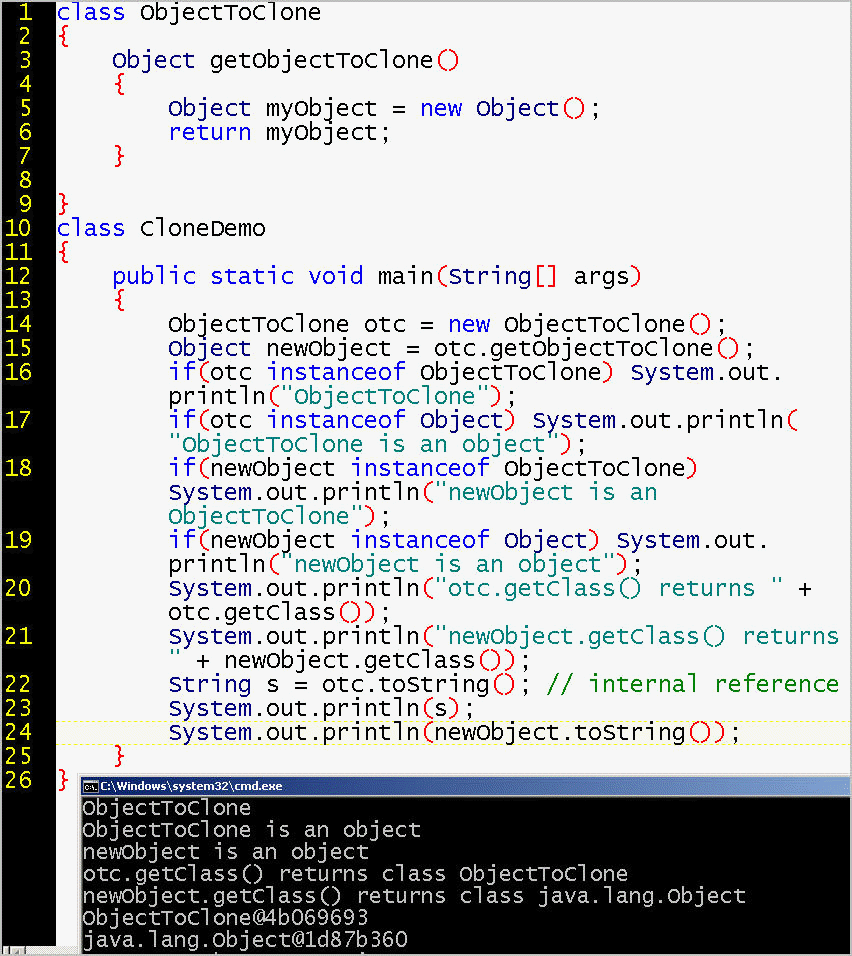Click string "newObject is an object" in code
The width and height of the screenshot is (852, 956).
[448, 565]
